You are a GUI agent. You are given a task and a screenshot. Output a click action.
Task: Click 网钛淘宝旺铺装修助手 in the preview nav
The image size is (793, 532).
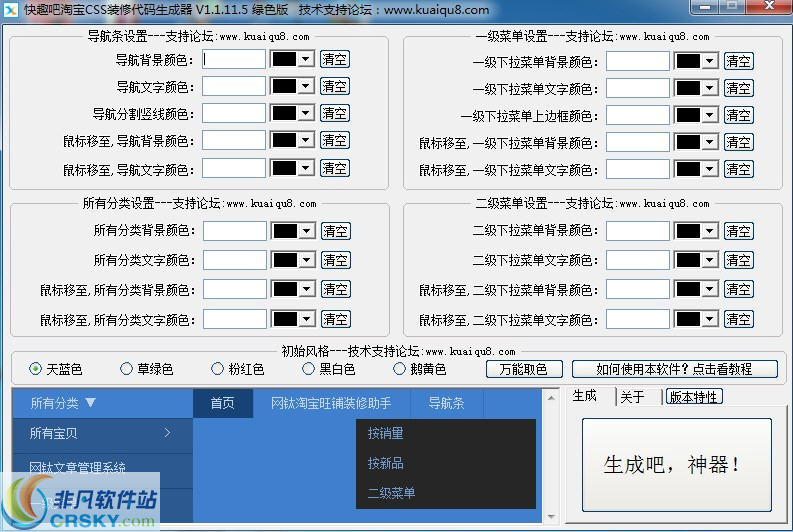(331, 403)
